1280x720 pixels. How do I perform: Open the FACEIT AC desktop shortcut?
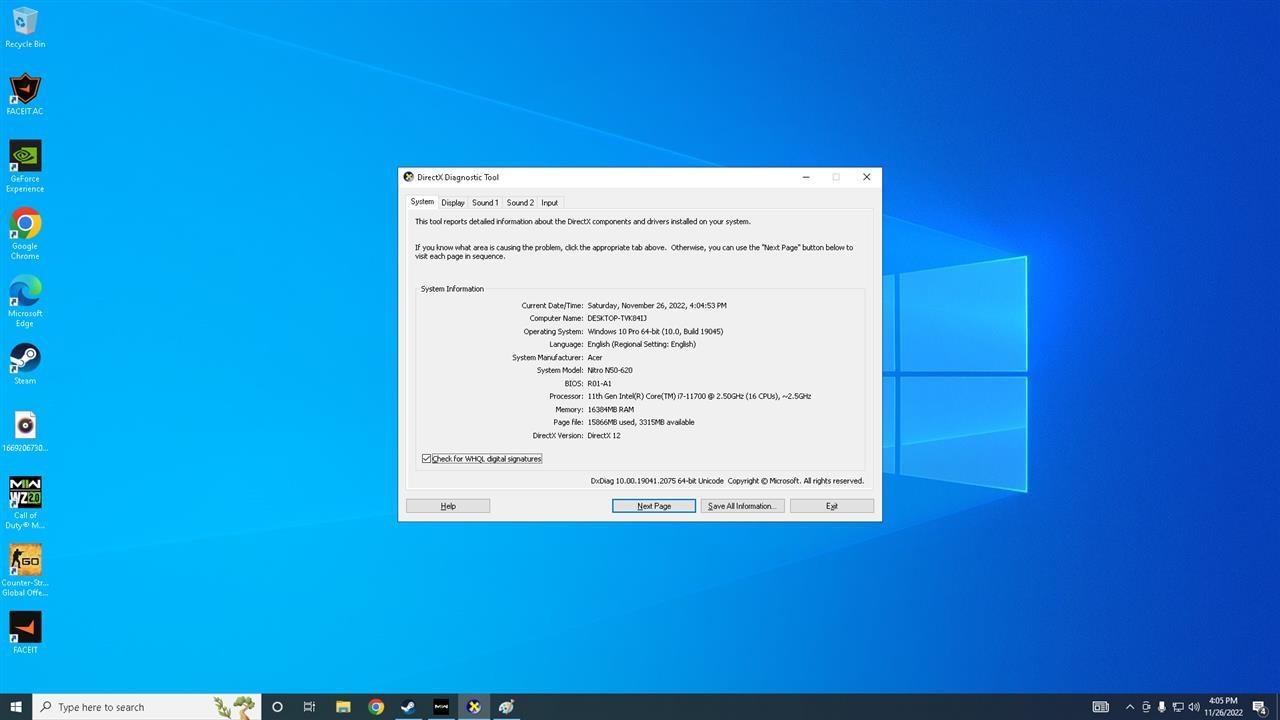[x=25, y=94]
